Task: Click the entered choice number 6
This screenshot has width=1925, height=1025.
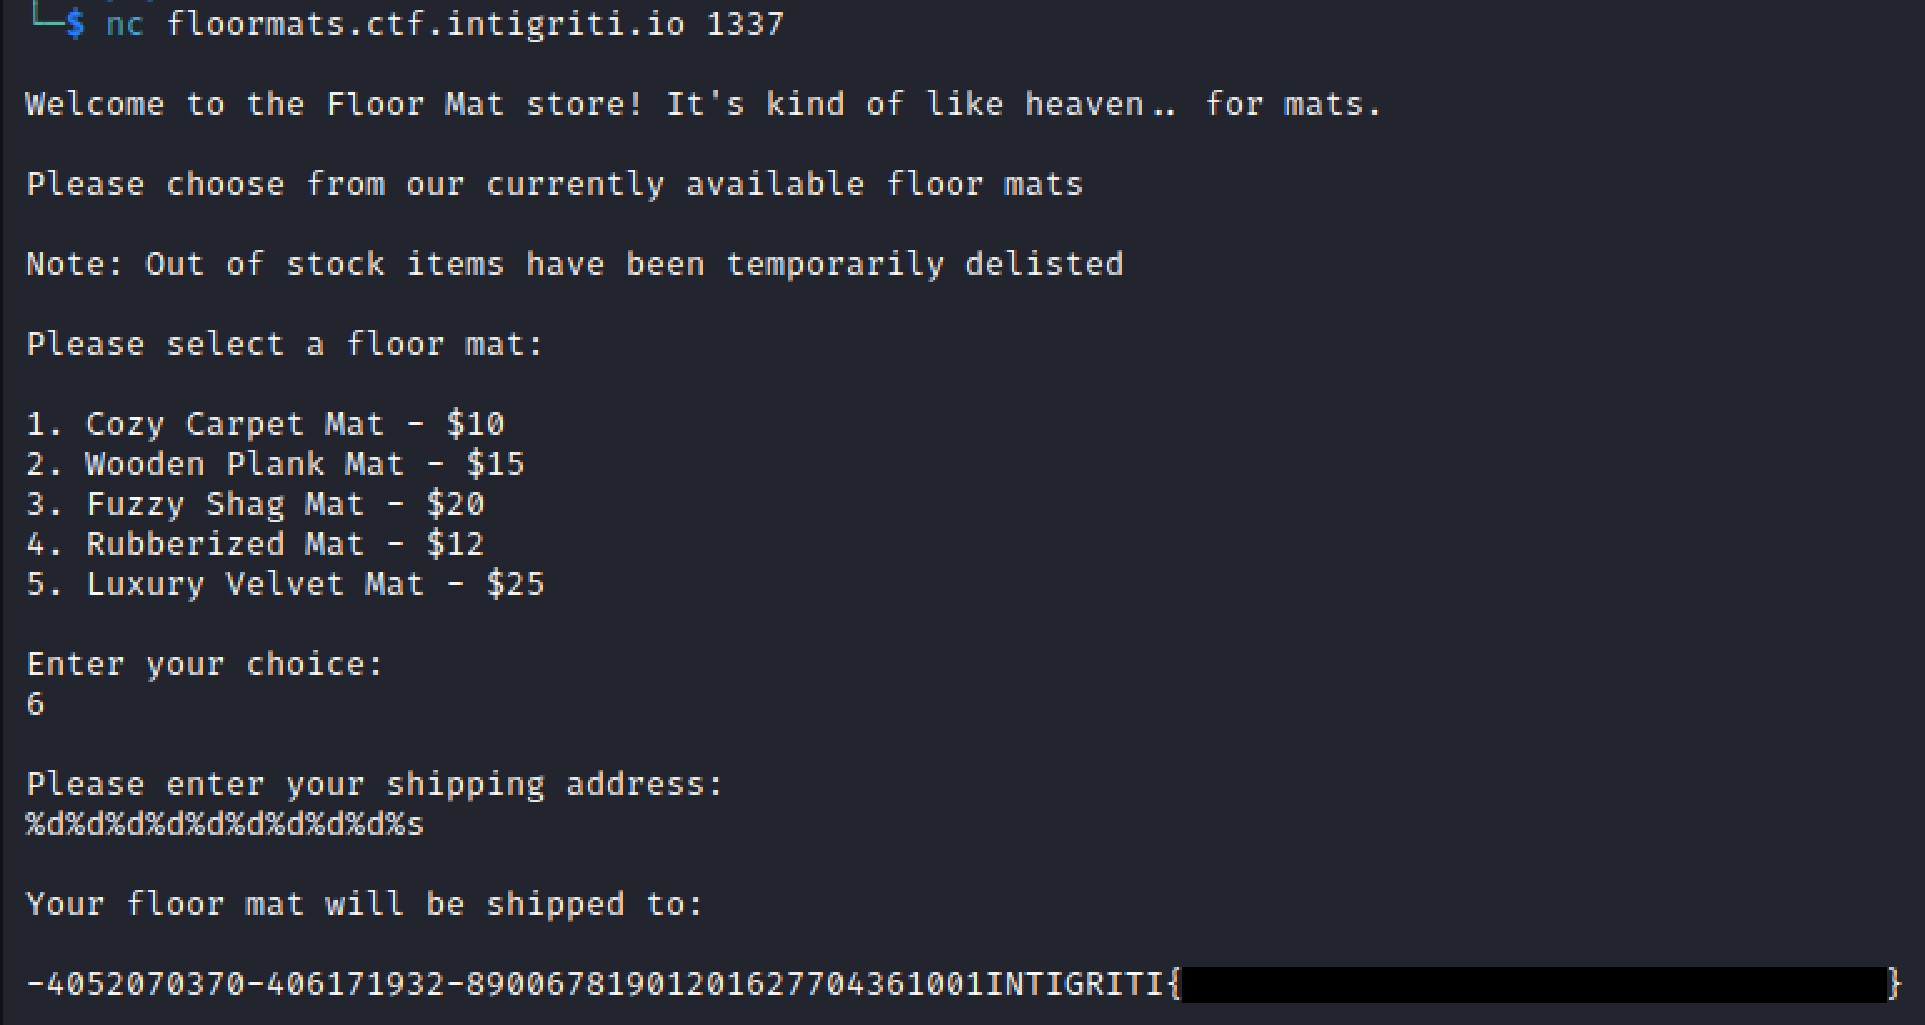Action: coord(36,704)
